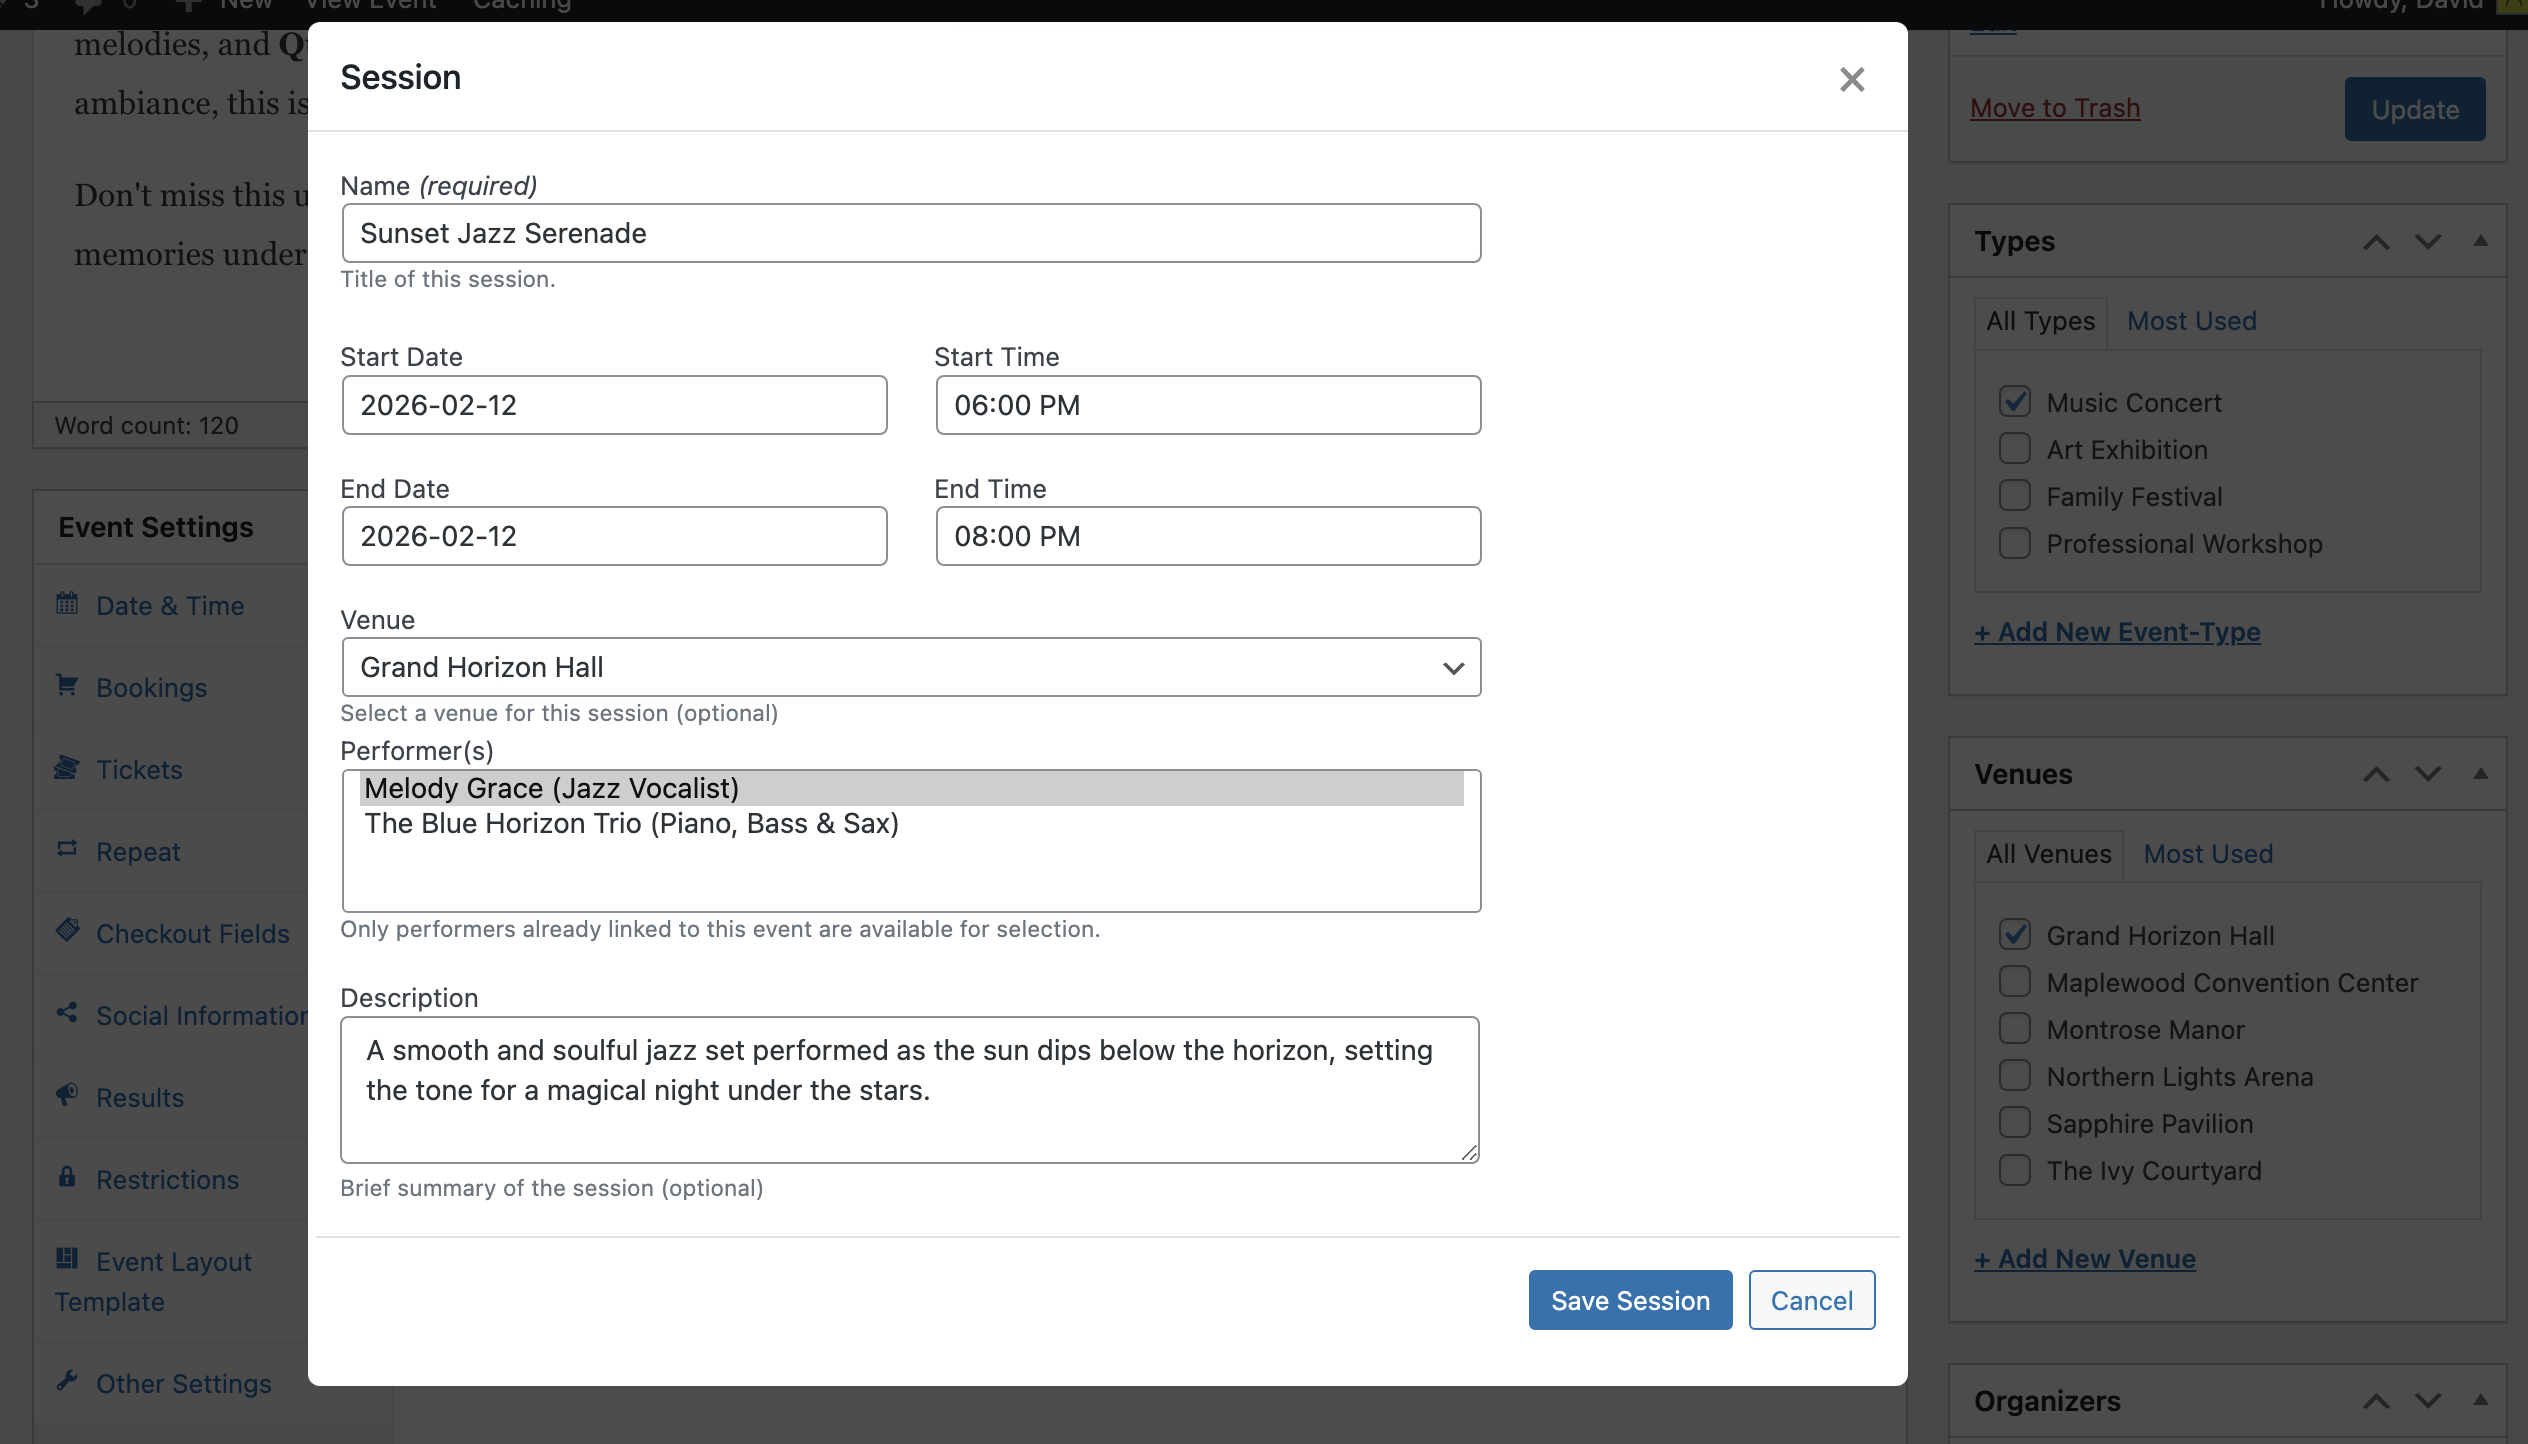
Task: Click the lock icon beside Restrictions
Action: tap(67, 1177)
